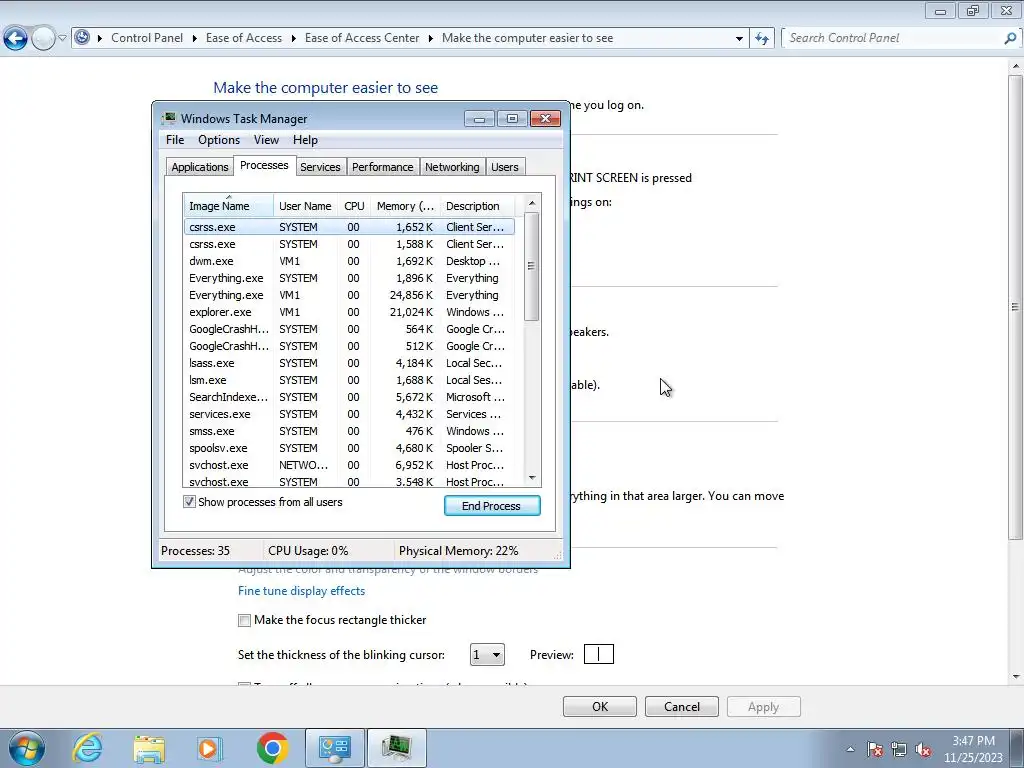
Task: Open the Windows Start menu
Action: pos(27,748)
